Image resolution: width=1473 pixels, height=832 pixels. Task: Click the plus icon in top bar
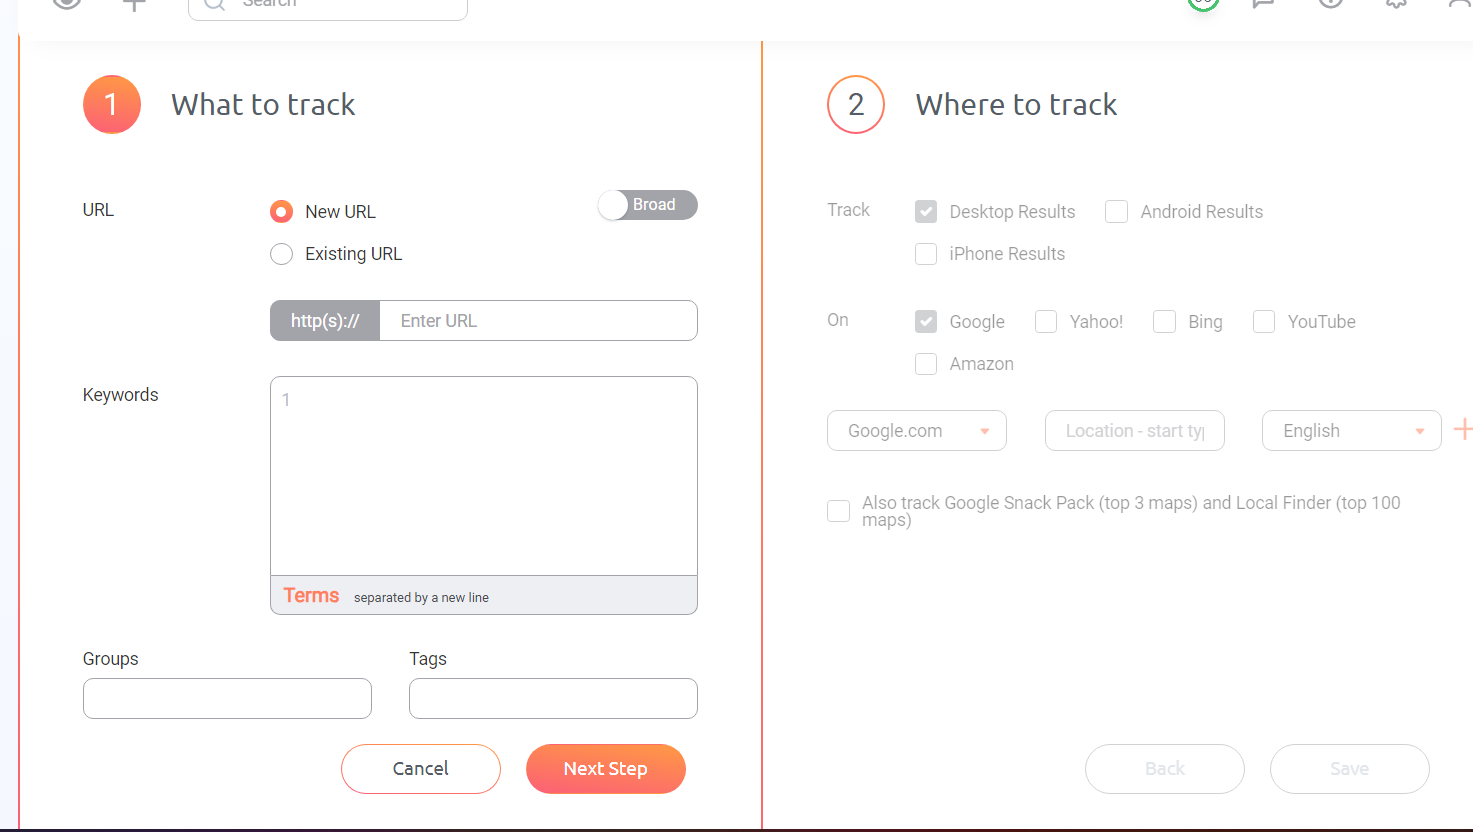coord(134,4)
